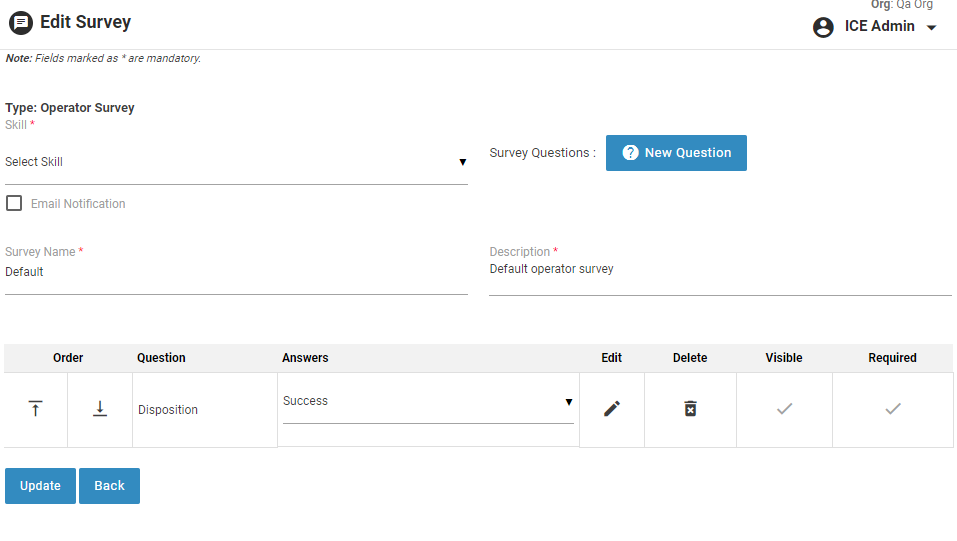Open the Select Skill dropdown
957x541 pixels.
point(236,162)
